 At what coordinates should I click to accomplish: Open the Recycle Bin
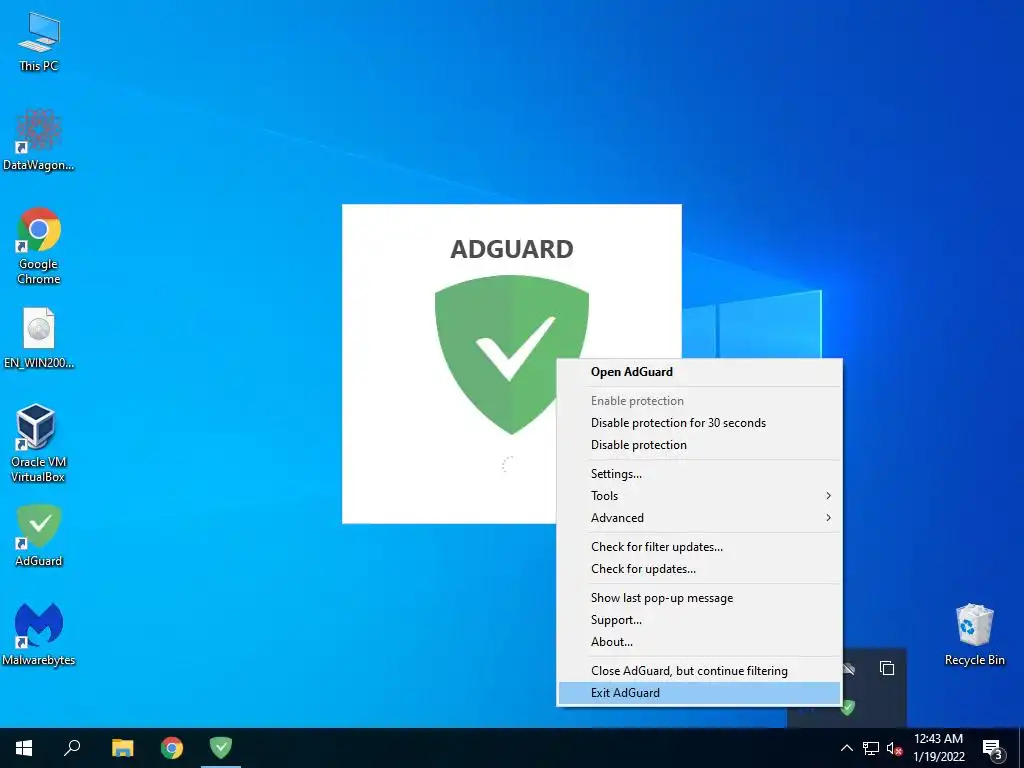coord(974,634)
